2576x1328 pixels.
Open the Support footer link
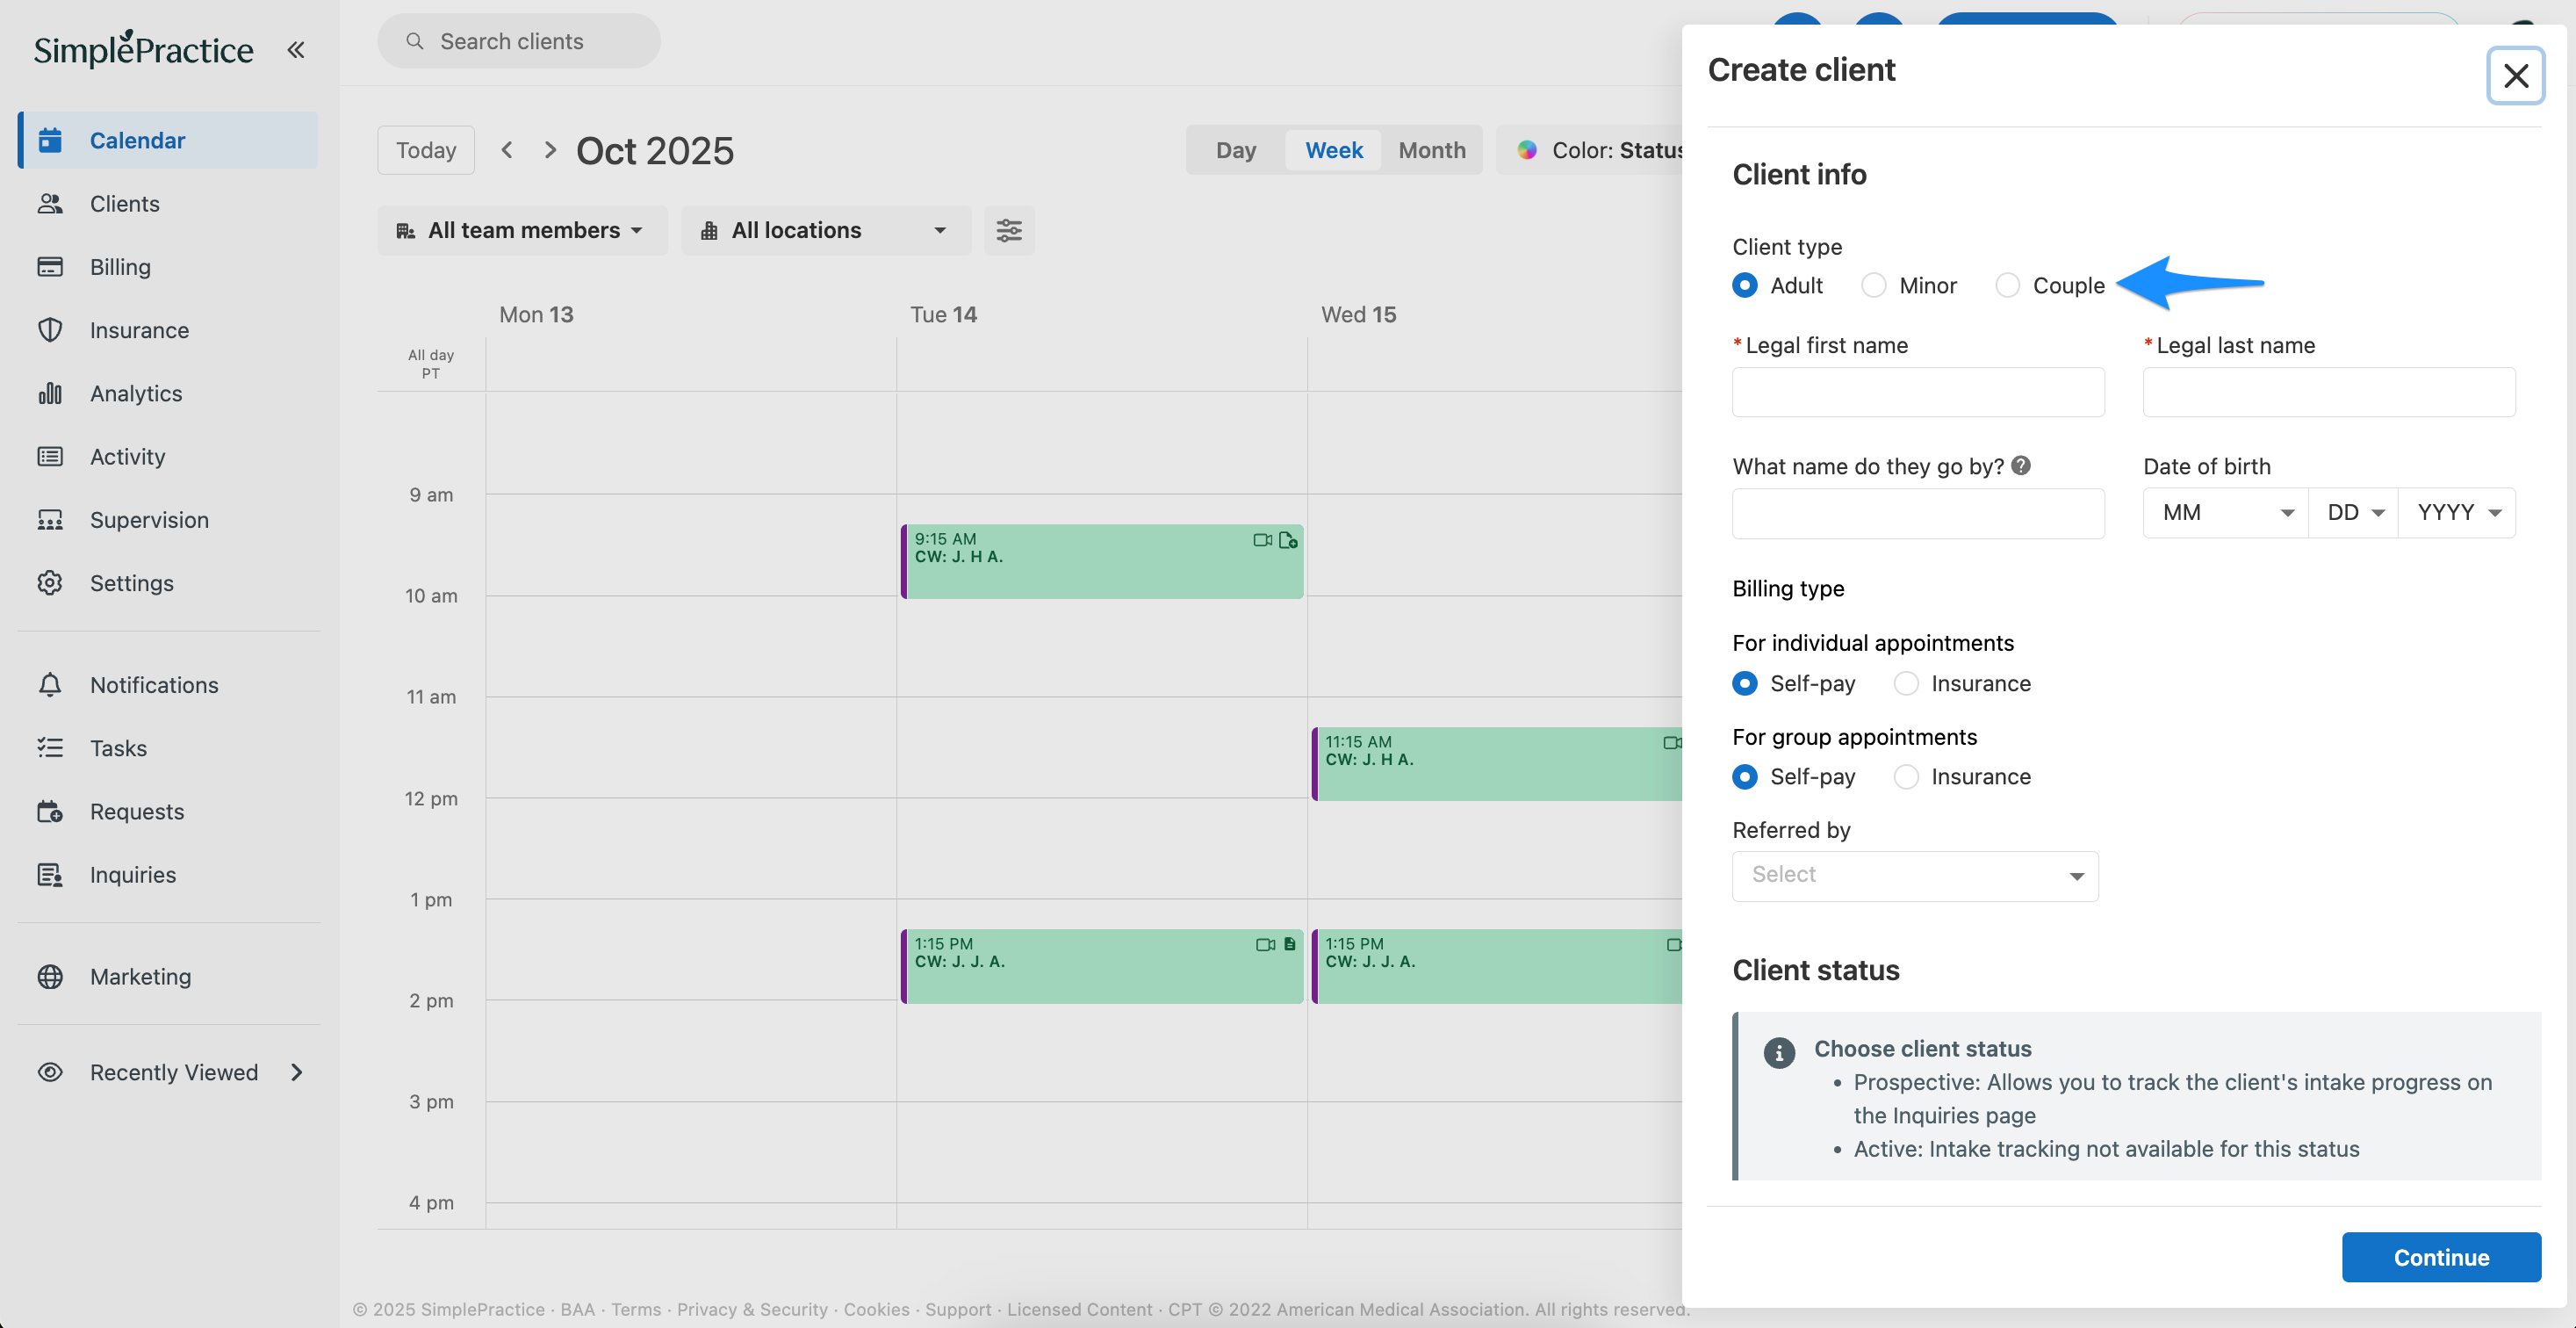pos(958,1309)
